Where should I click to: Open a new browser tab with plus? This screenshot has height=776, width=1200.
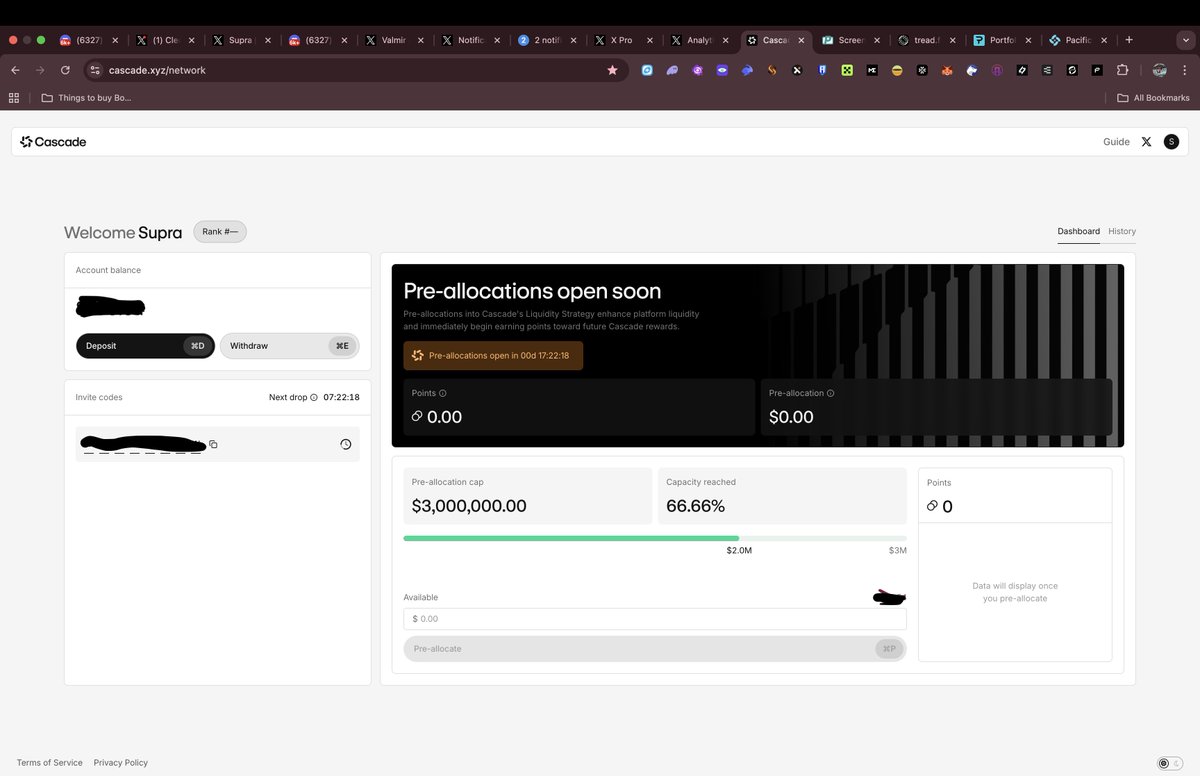(x=1129, y=40)
